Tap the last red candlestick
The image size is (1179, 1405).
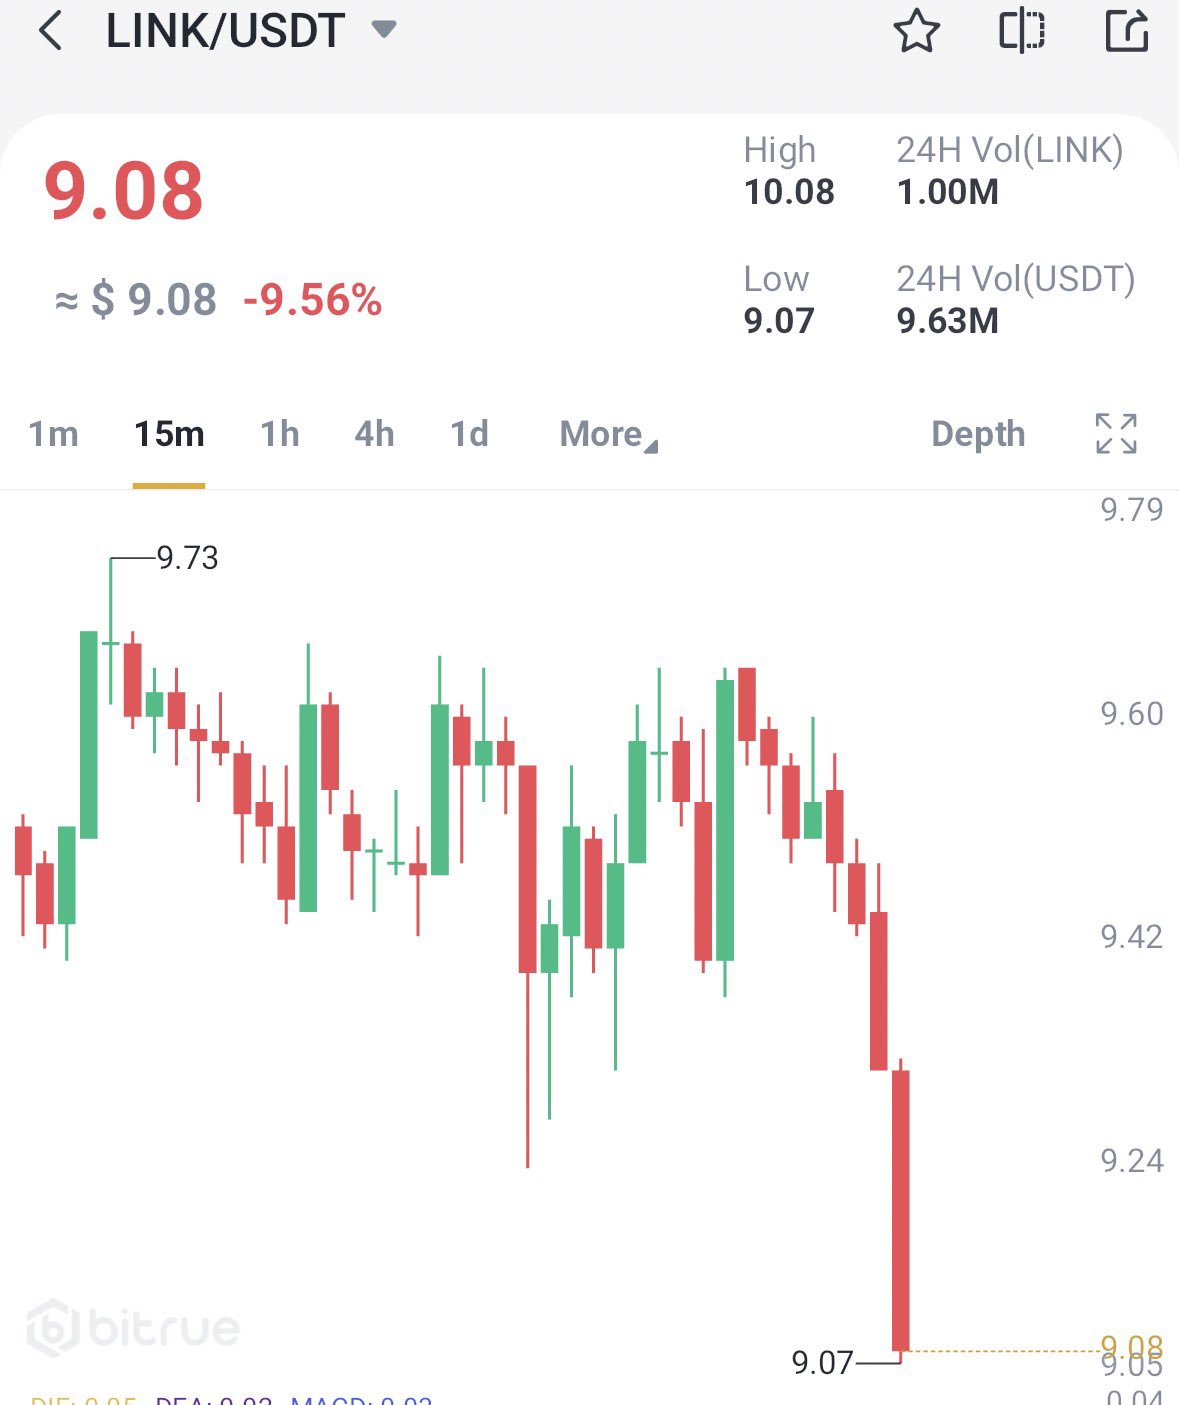coord(901,1210)
